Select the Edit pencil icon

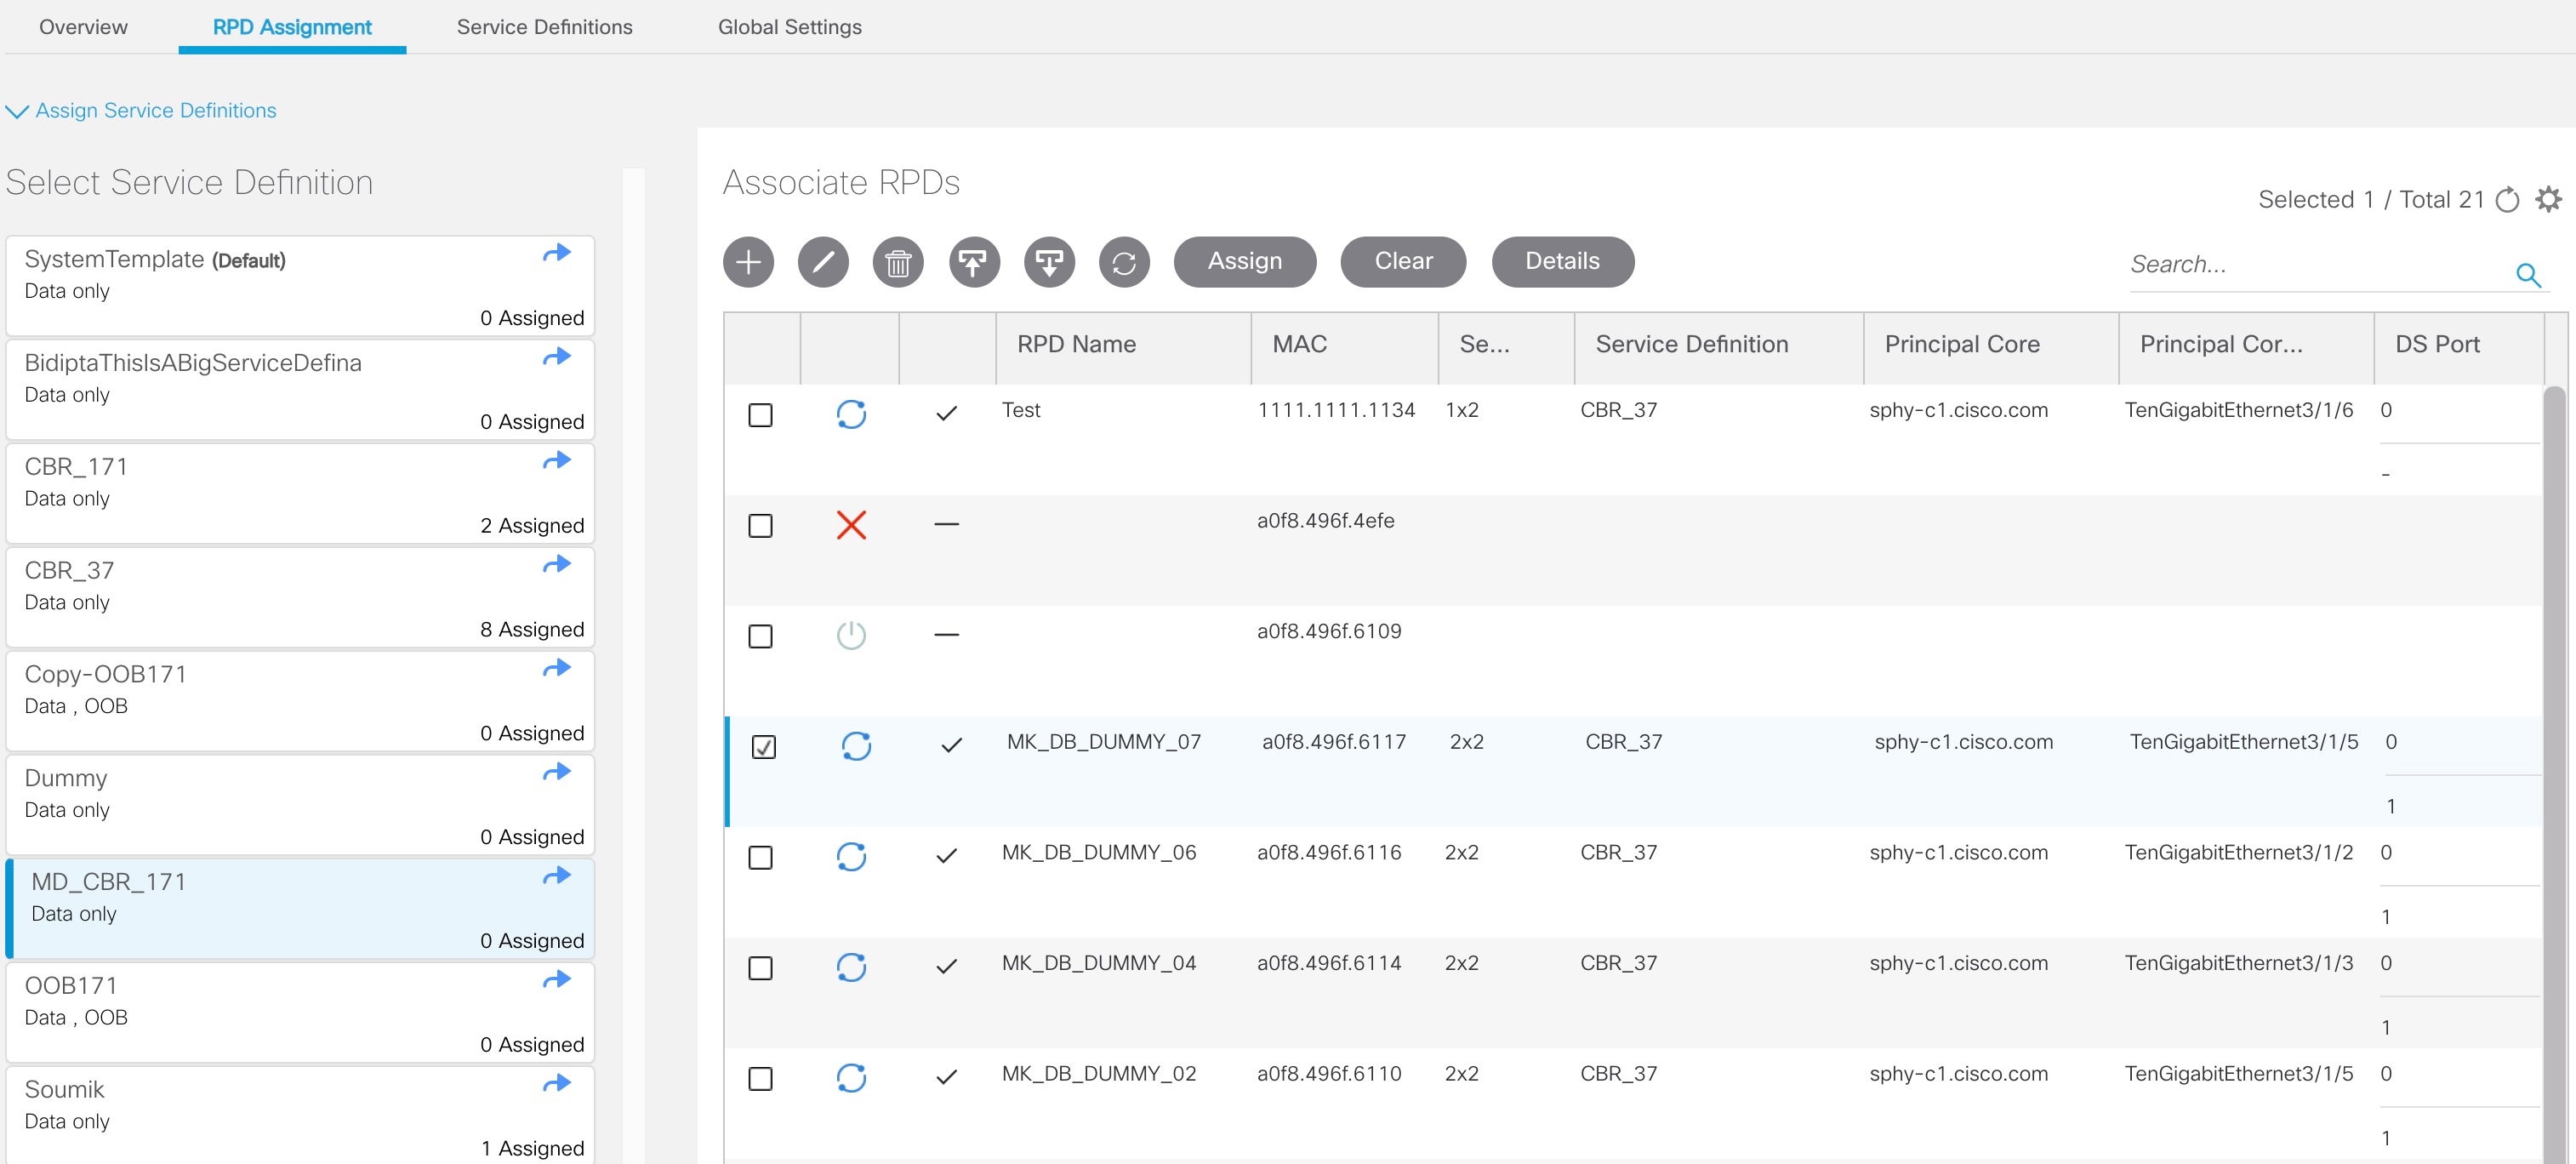click(823, 262)
